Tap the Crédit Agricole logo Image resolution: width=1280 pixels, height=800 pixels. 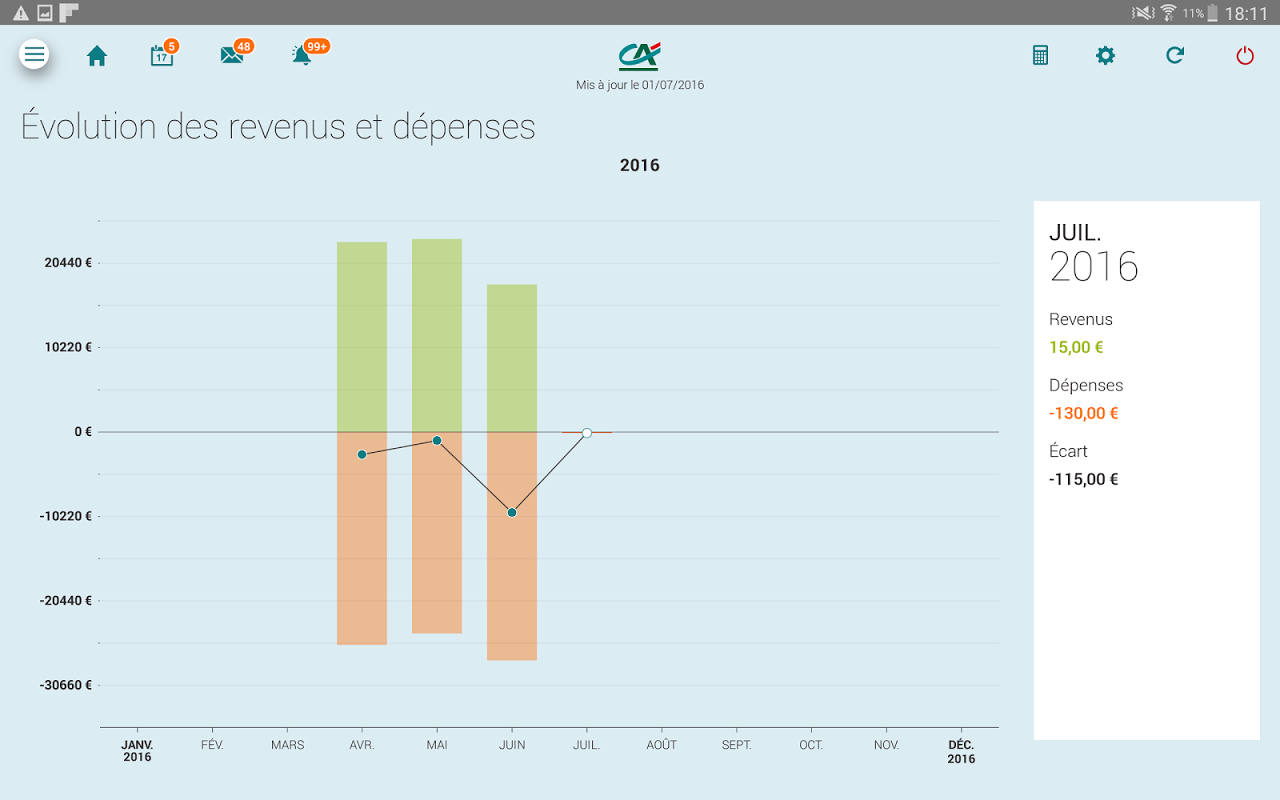(640, 56)
